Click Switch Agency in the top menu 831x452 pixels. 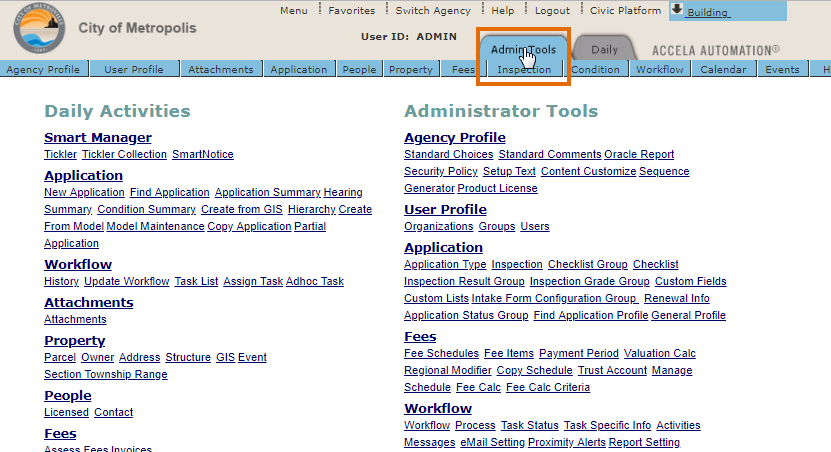tap(433, 11)
